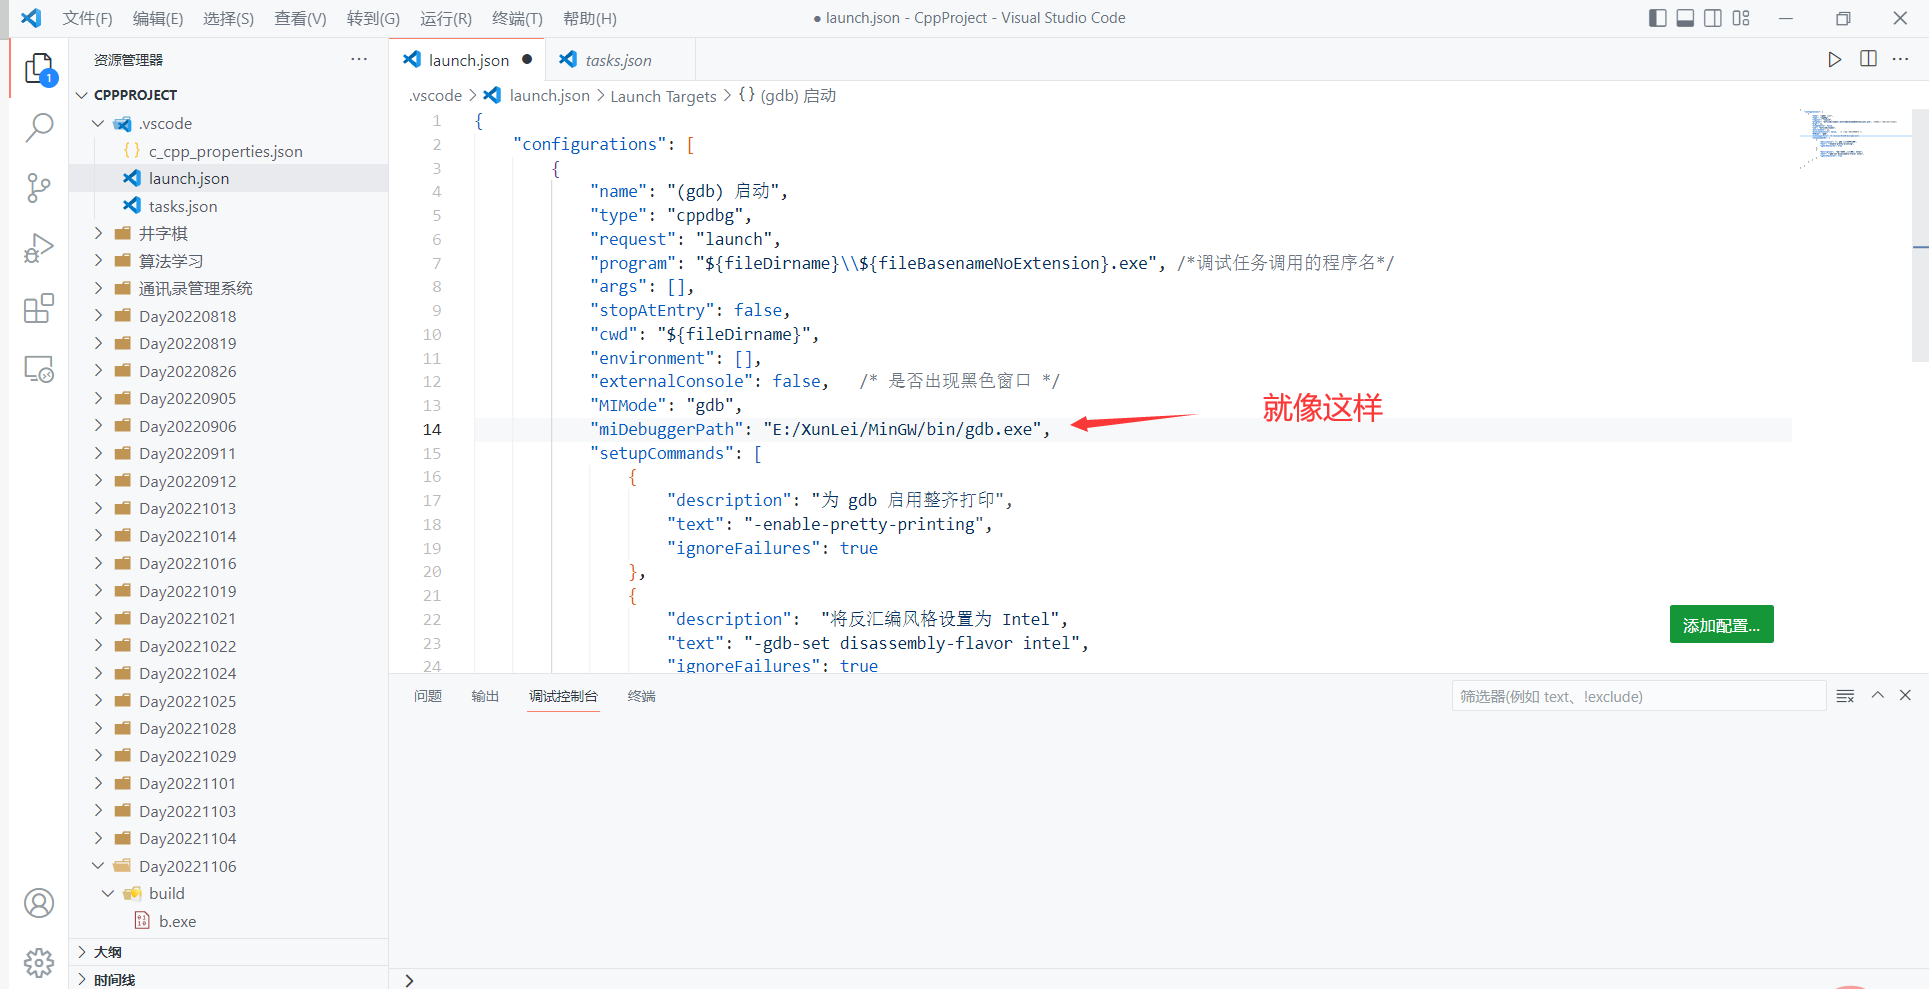
Task: Open the 文件(F) menu
Action: pos(87,18)
